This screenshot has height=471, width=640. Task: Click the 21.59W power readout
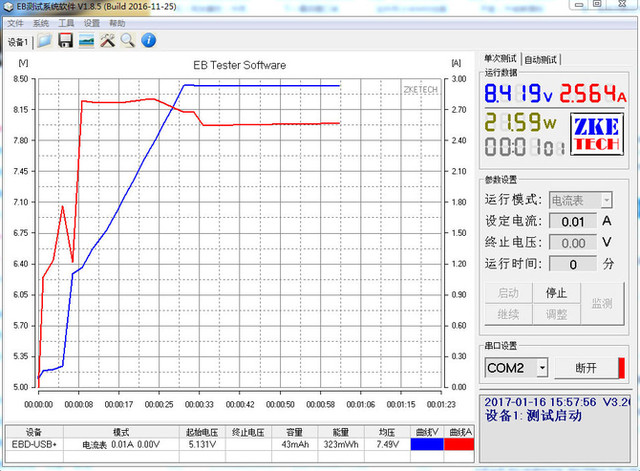coord(520,122)
